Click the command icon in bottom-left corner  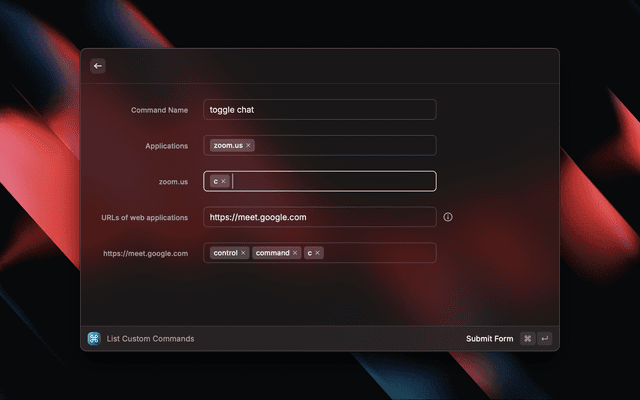pos(93,338)
